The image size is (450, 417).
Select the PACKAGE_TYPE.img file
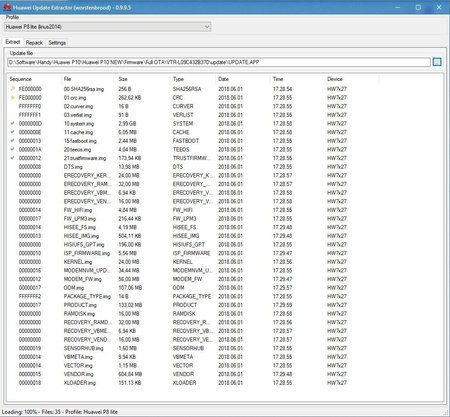coord(87,297)
